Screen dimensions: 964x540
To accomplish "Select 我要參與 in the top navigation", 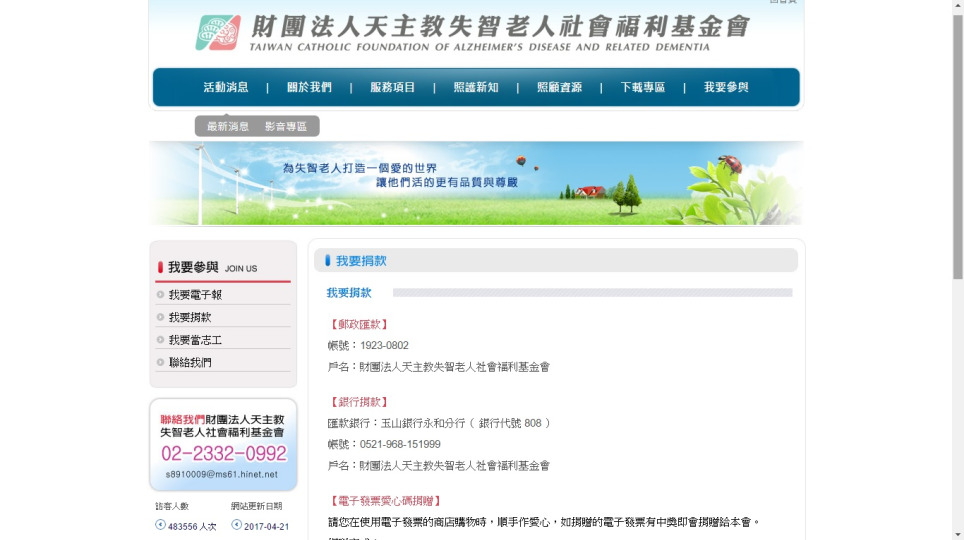I will click(726, 87).
